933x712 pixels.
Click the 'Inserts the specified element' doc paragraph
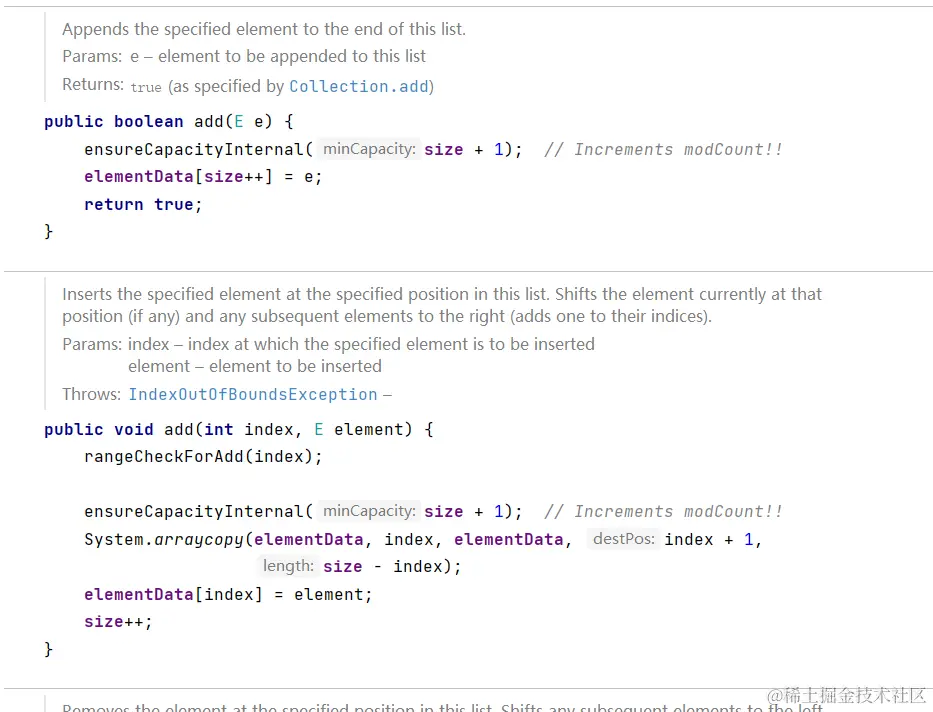pyautogui.click(x=441, y=305)
